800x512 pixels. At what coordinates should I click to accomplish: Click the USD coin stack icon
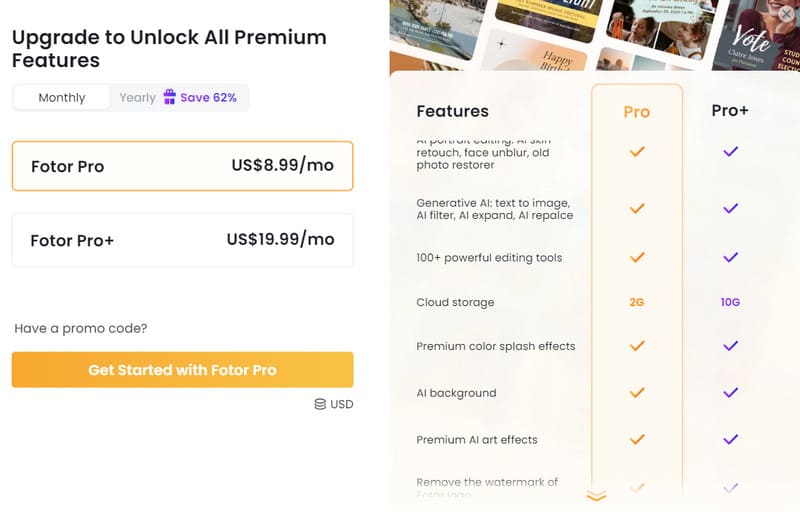tap(320, 404)
